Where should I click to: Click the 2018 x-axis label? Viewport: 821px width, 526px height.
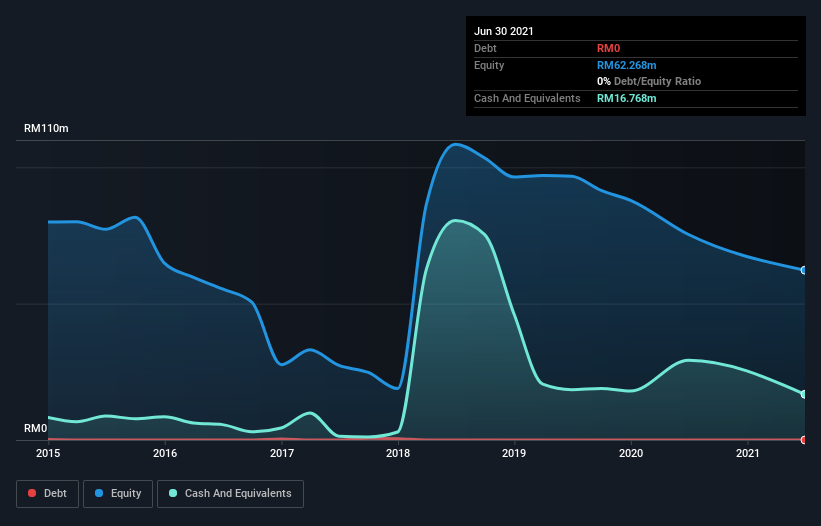398,453
